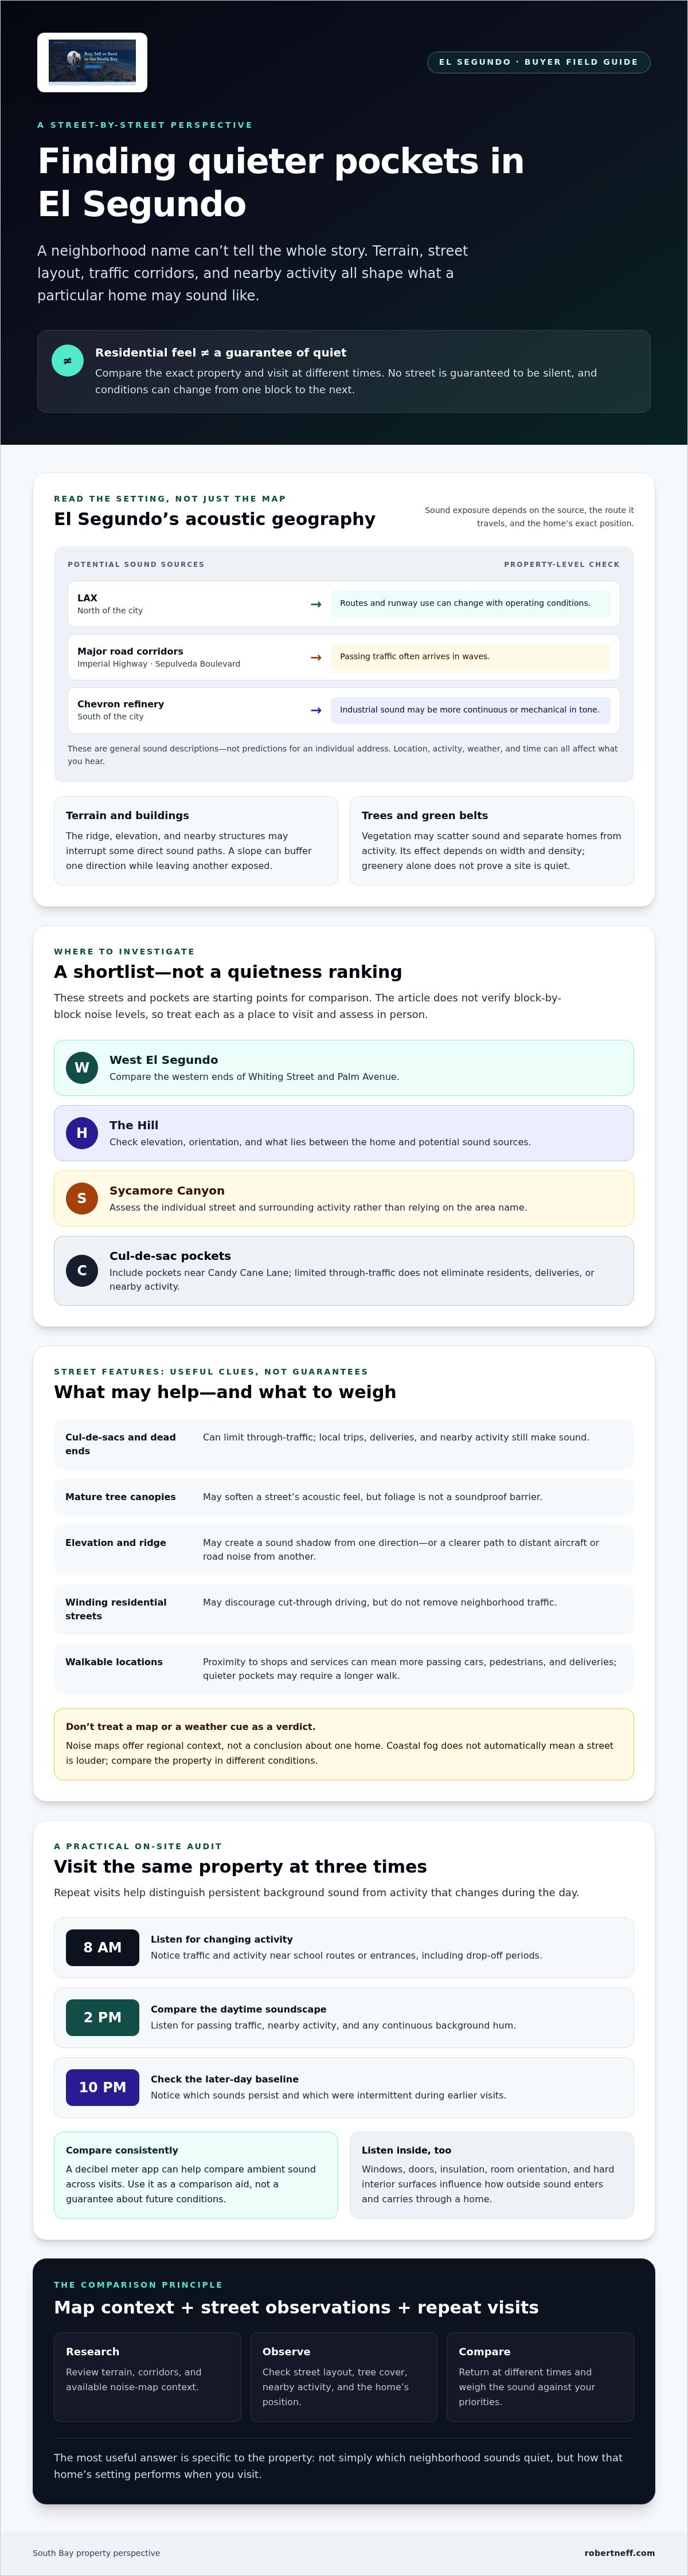
Task: Click the not-equal sign circle icon
Action: (67, 361)
